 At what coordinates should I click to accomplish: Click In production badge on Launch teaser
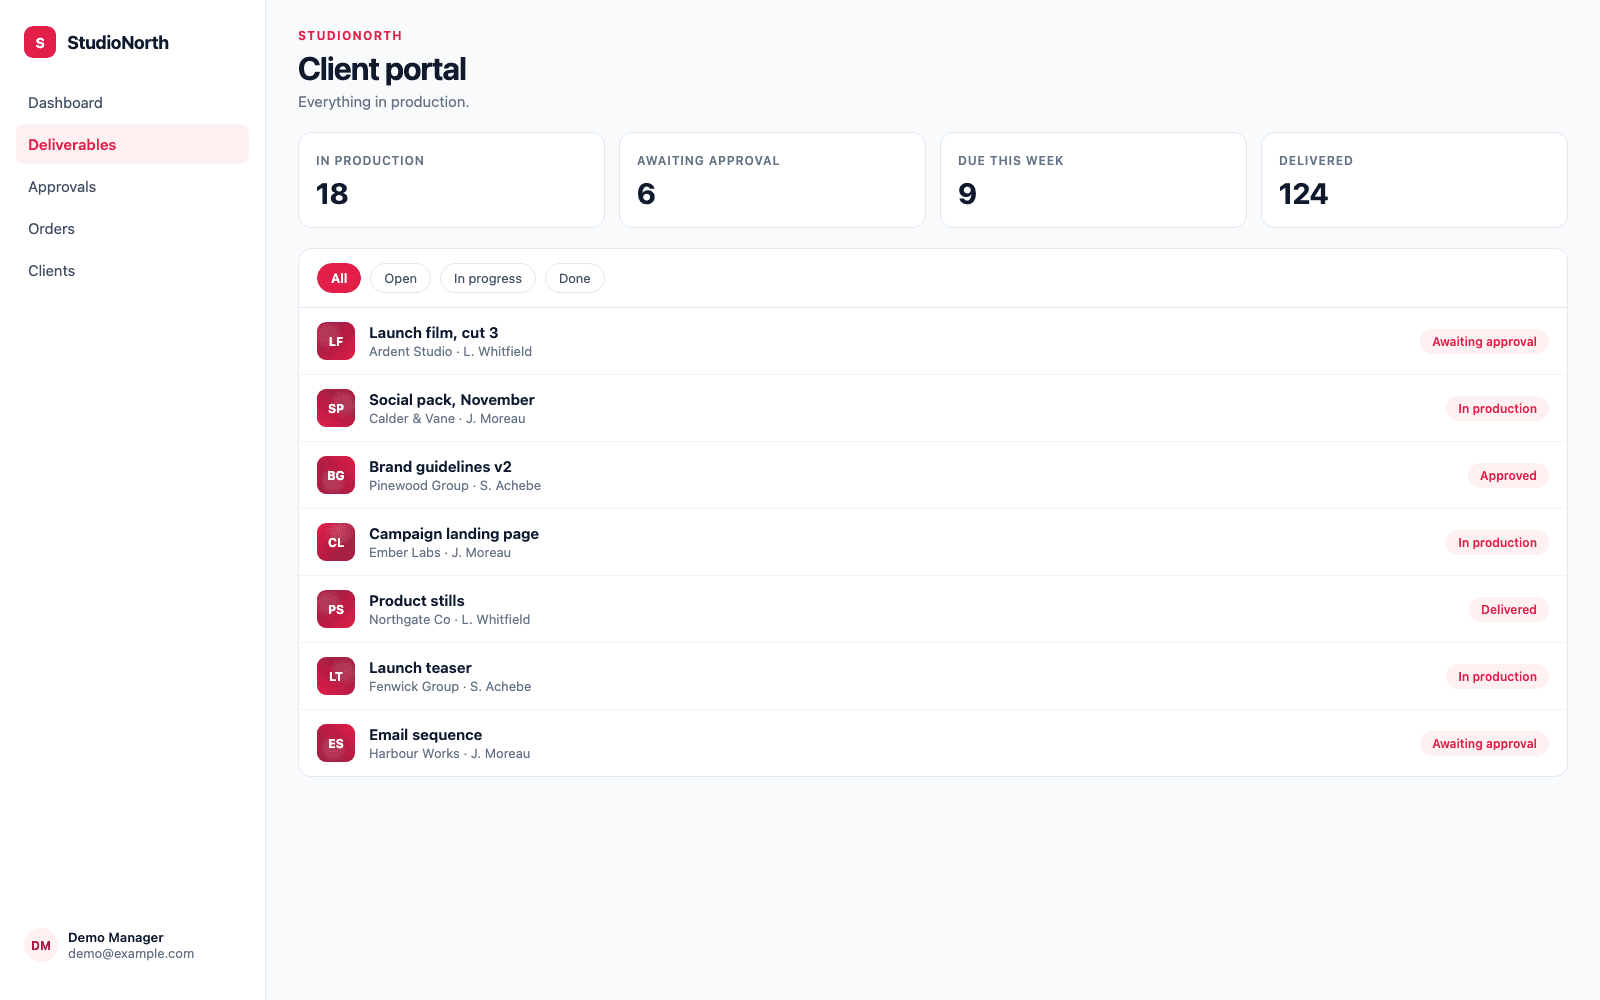point(1497,676)
